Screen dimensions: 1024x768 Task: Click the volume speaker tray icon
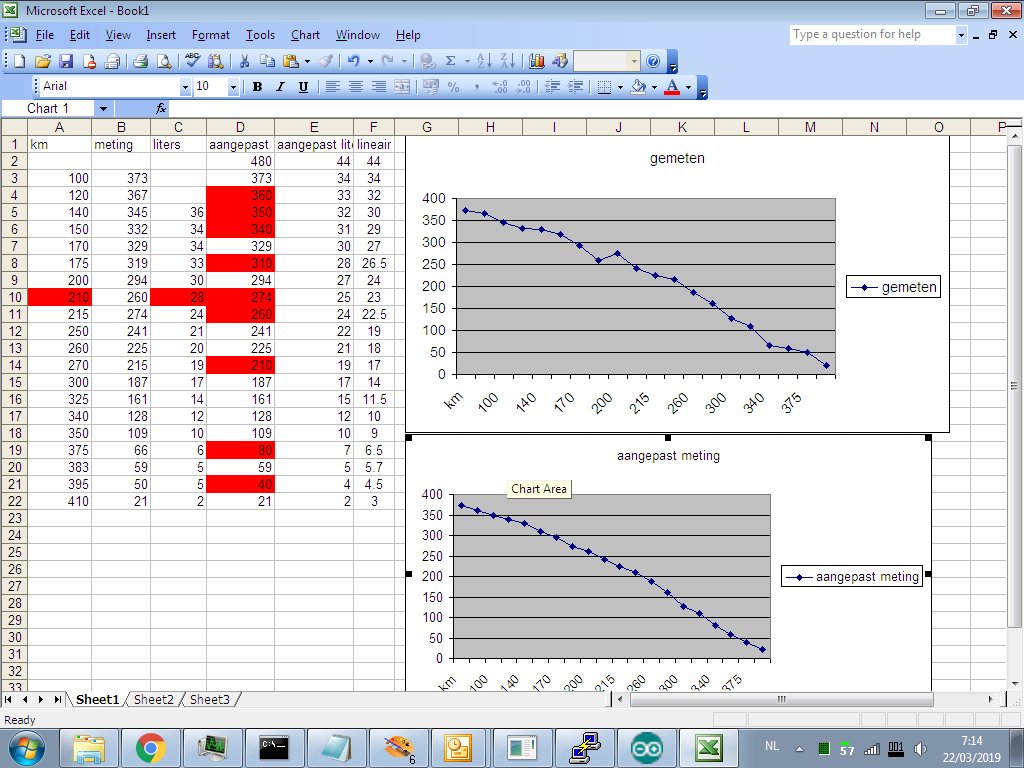pyautogui.click(x=921, y=749)
